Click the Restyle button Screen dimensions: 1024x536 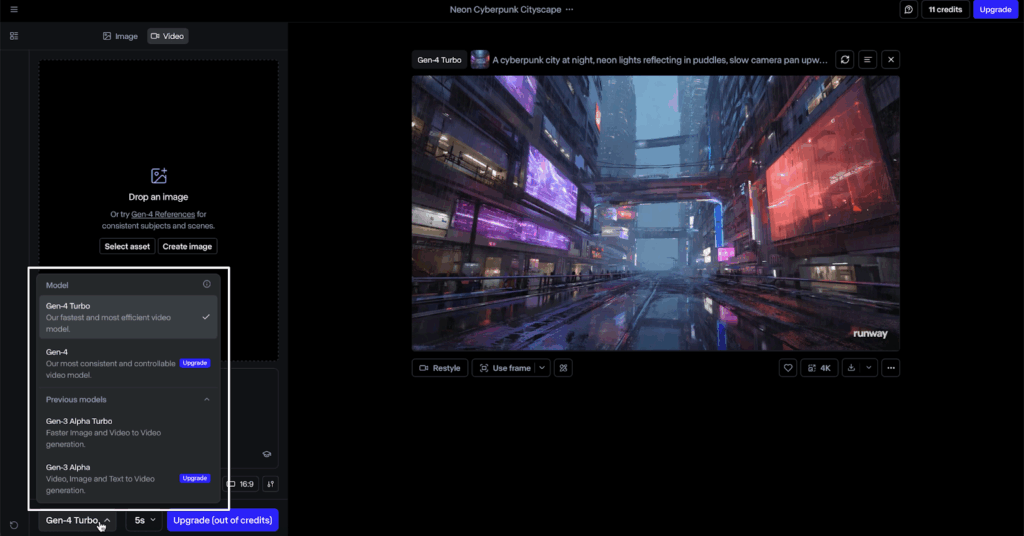pos(440,368)
